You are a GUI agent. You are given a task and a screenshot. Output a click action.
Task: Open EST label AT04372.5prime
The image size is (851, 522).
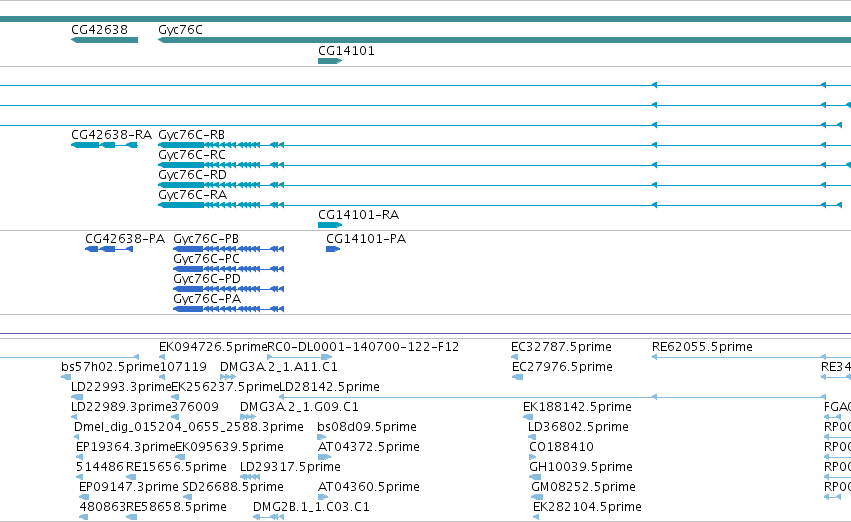tap(369, 447)
